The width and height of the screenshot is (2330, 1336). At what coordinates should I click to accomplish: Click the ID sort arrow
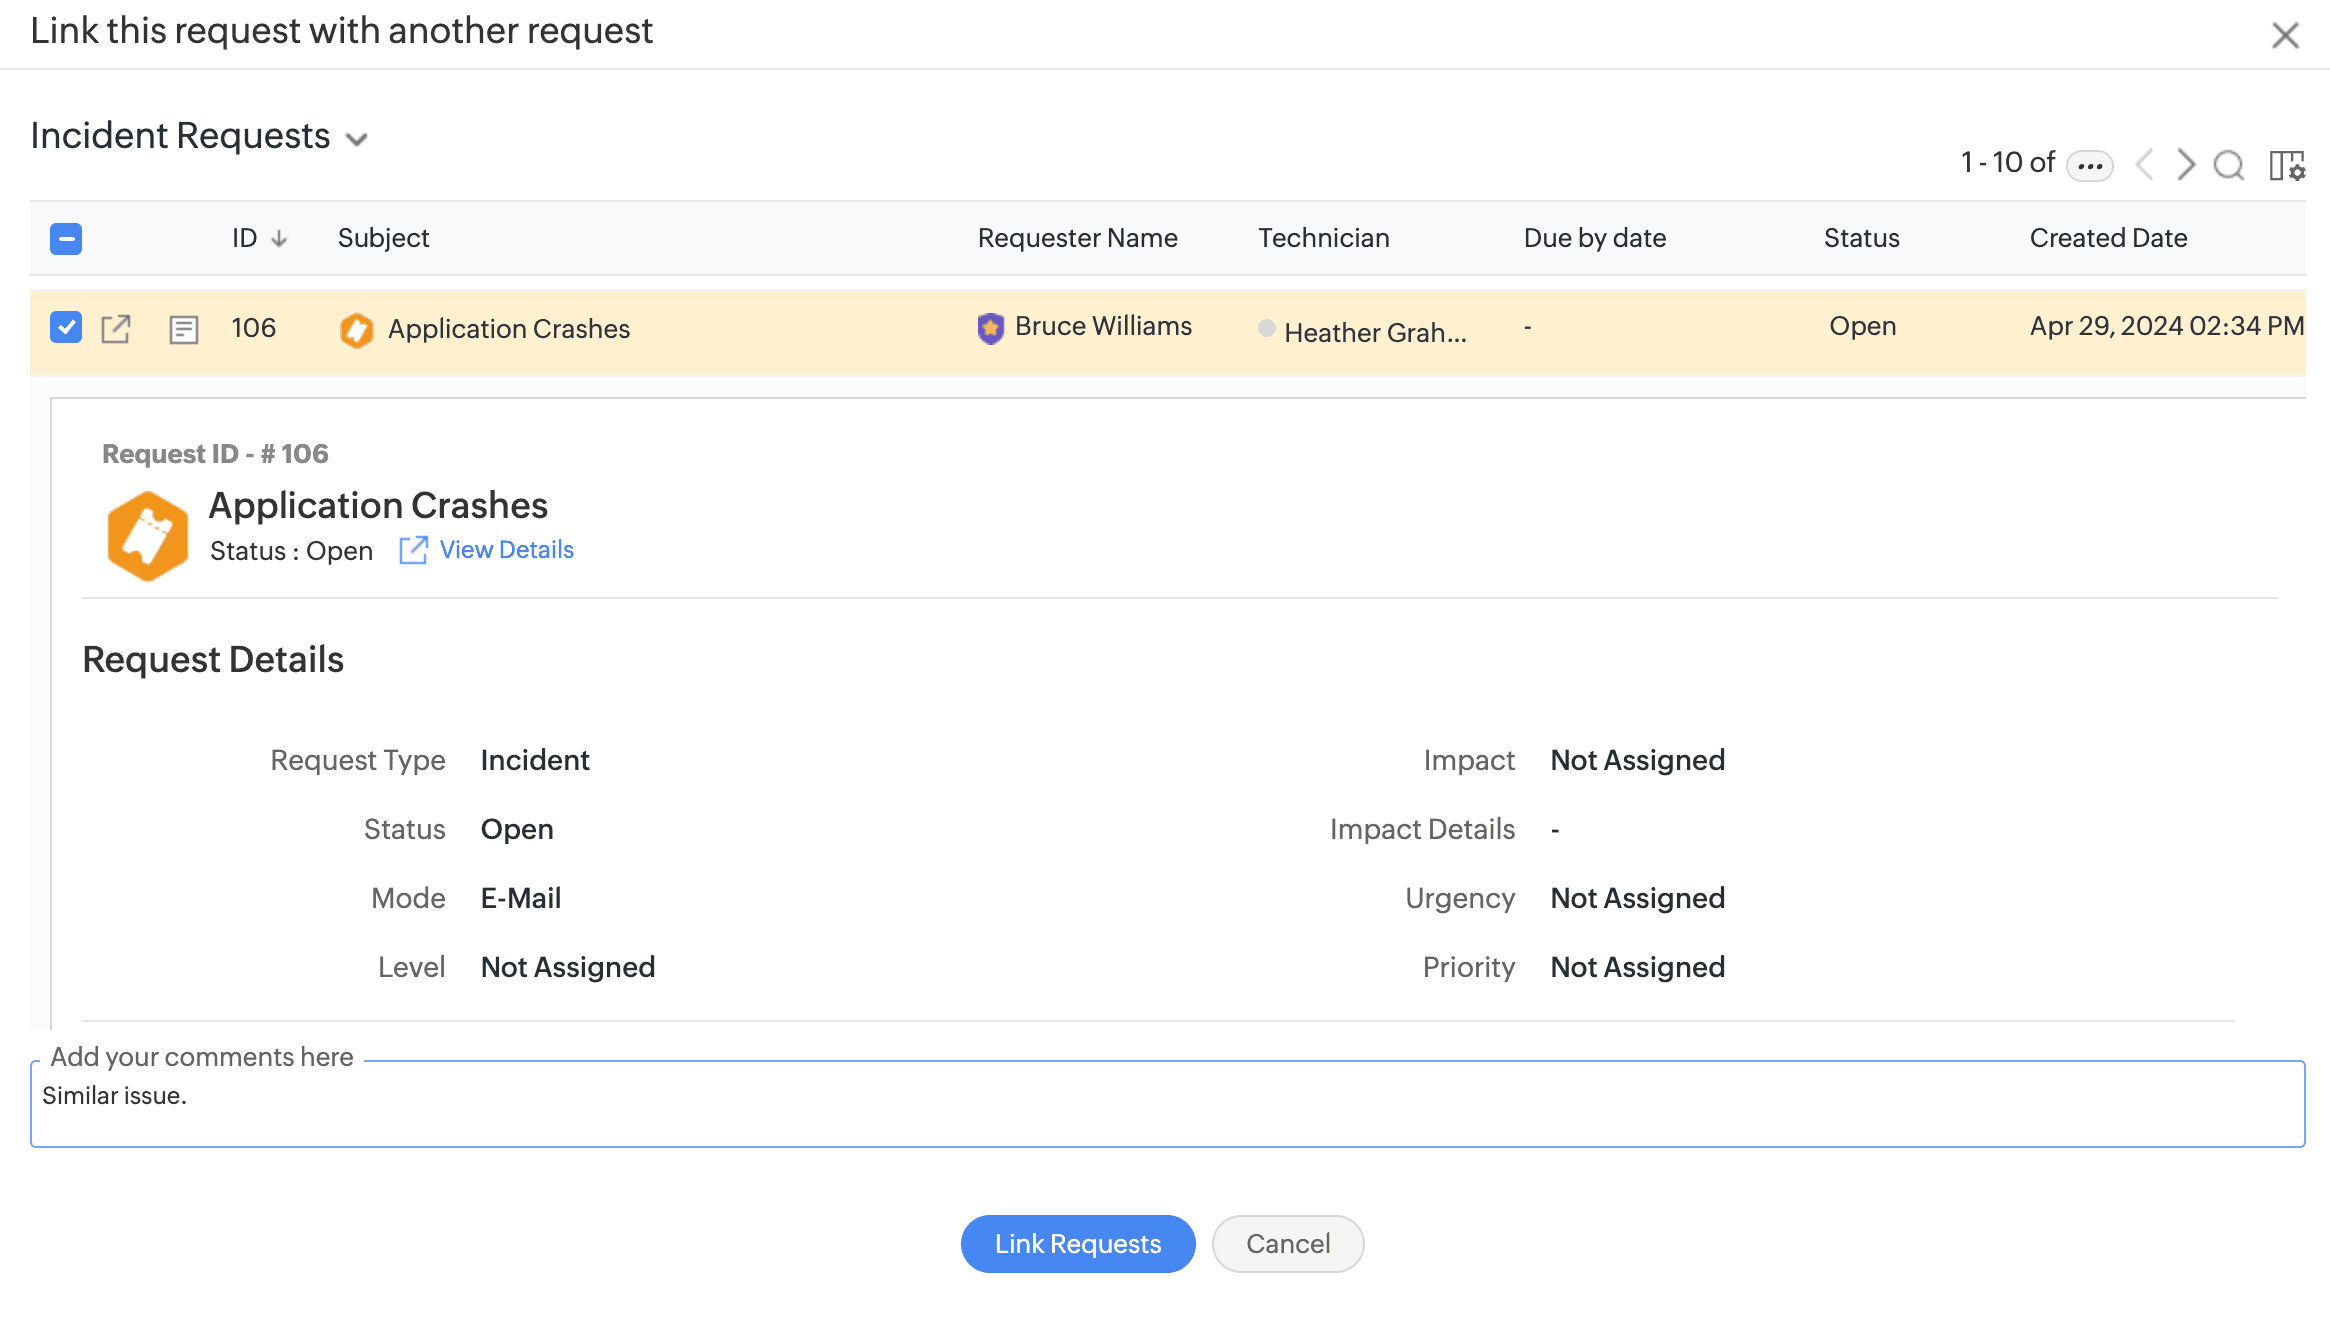[280, 239]
